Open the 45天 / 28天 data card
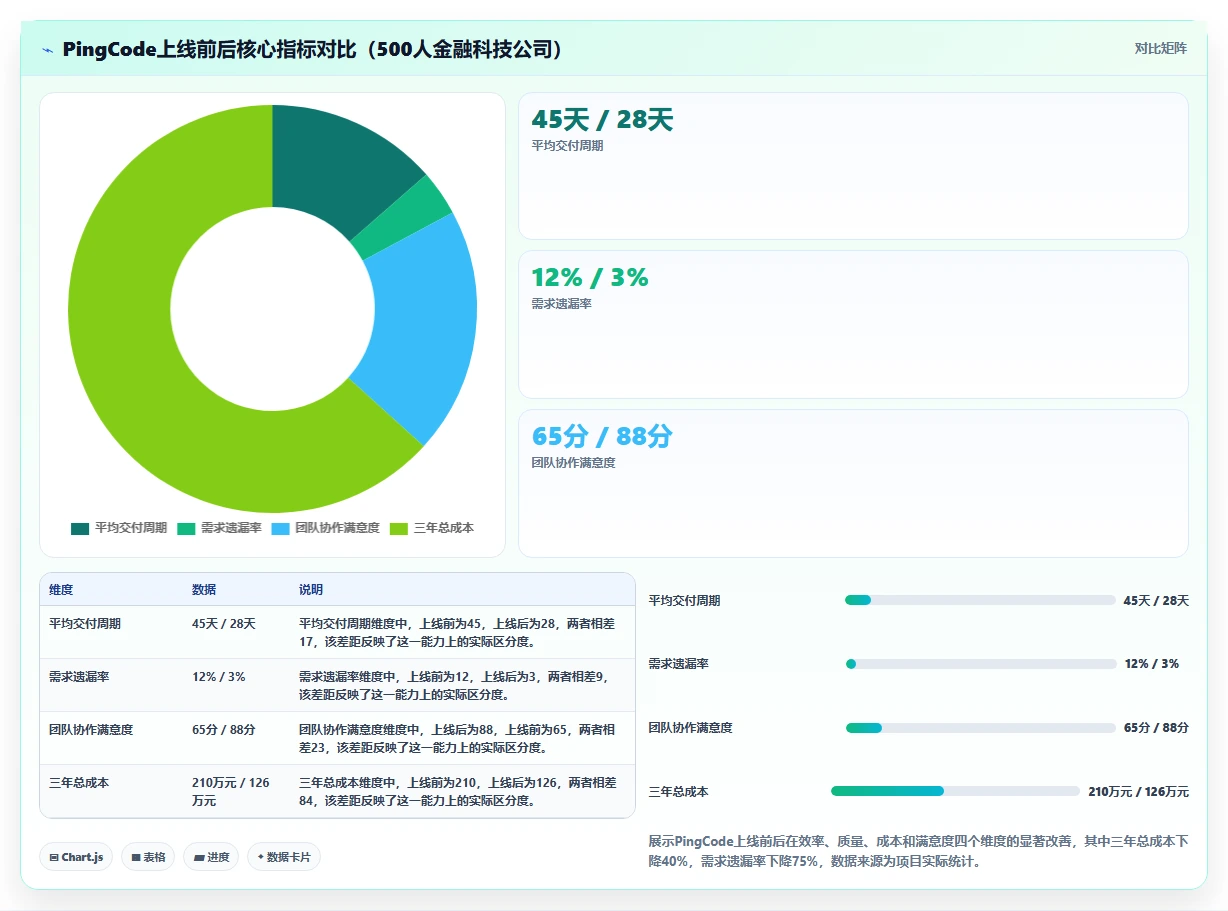 coord(853,166)
